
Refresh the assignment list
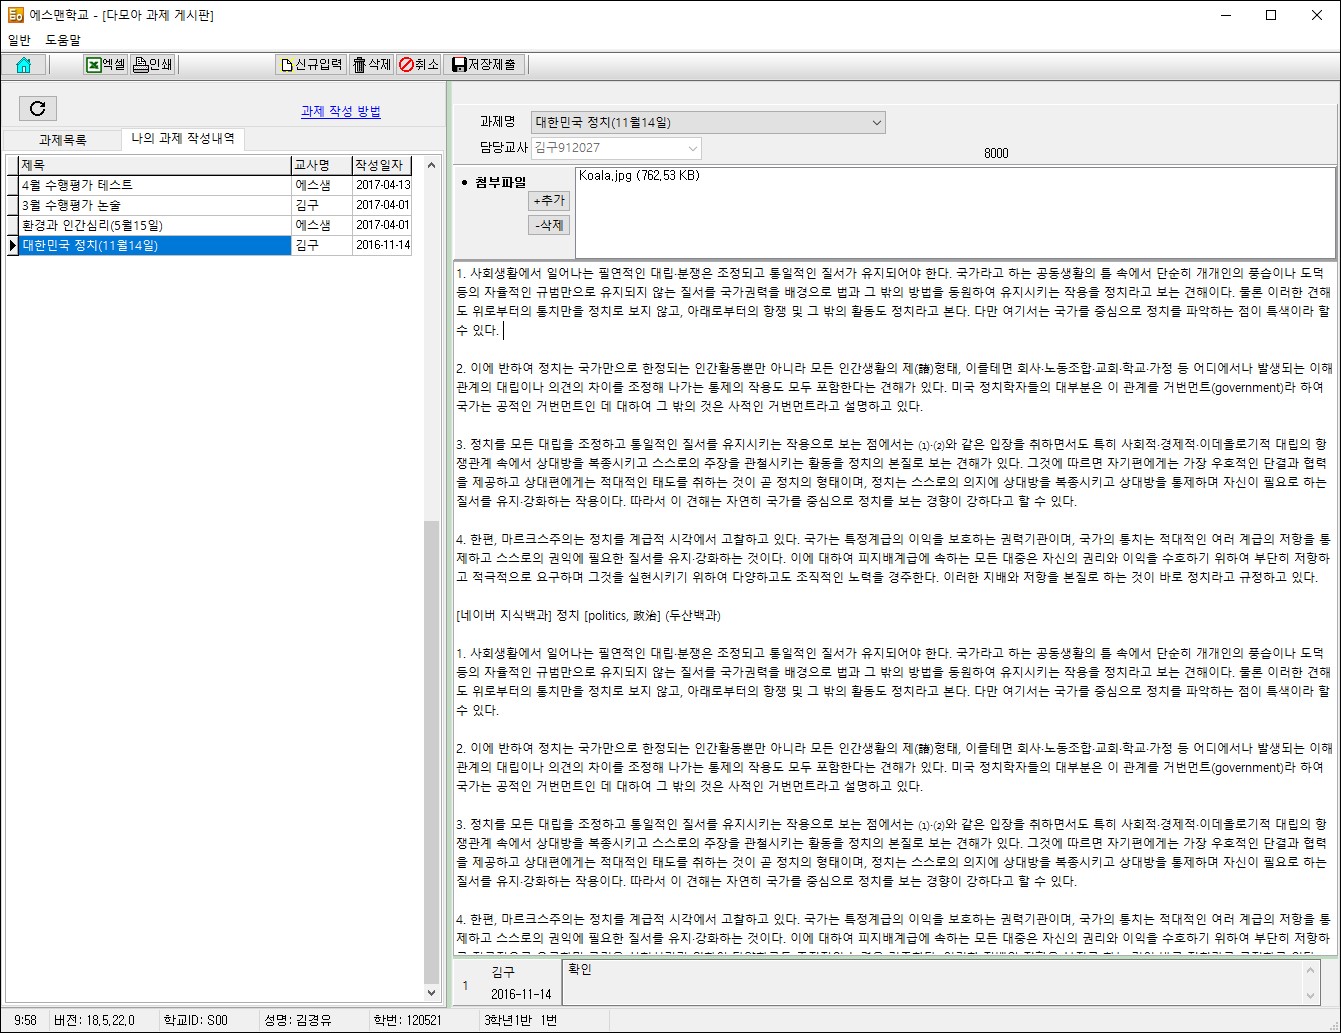[x=38, y=108]
